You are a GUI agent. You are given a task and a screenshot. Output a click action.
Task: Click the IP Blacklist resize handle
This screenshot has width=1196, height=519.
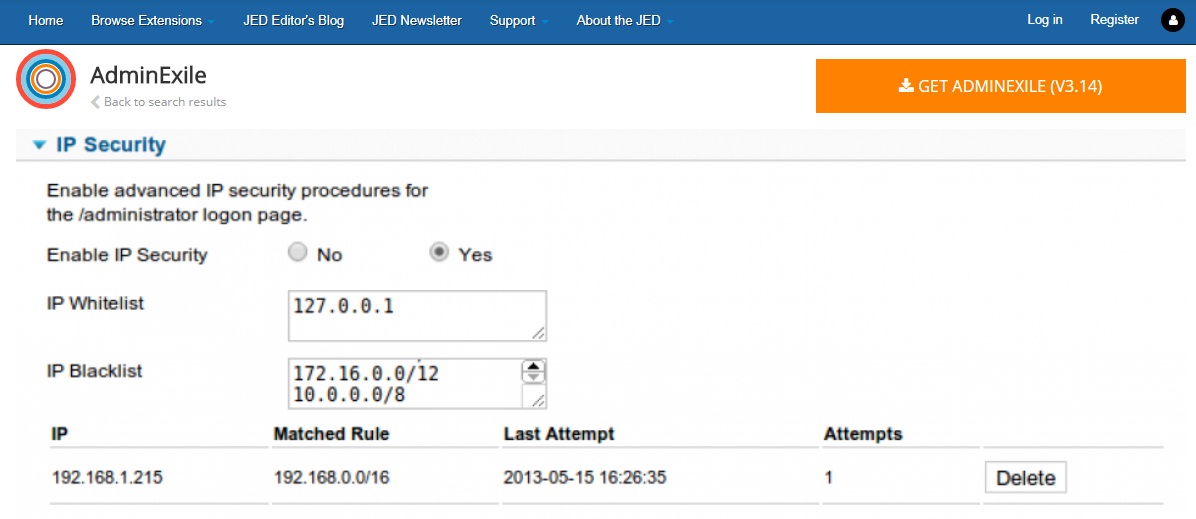point(539,400)
